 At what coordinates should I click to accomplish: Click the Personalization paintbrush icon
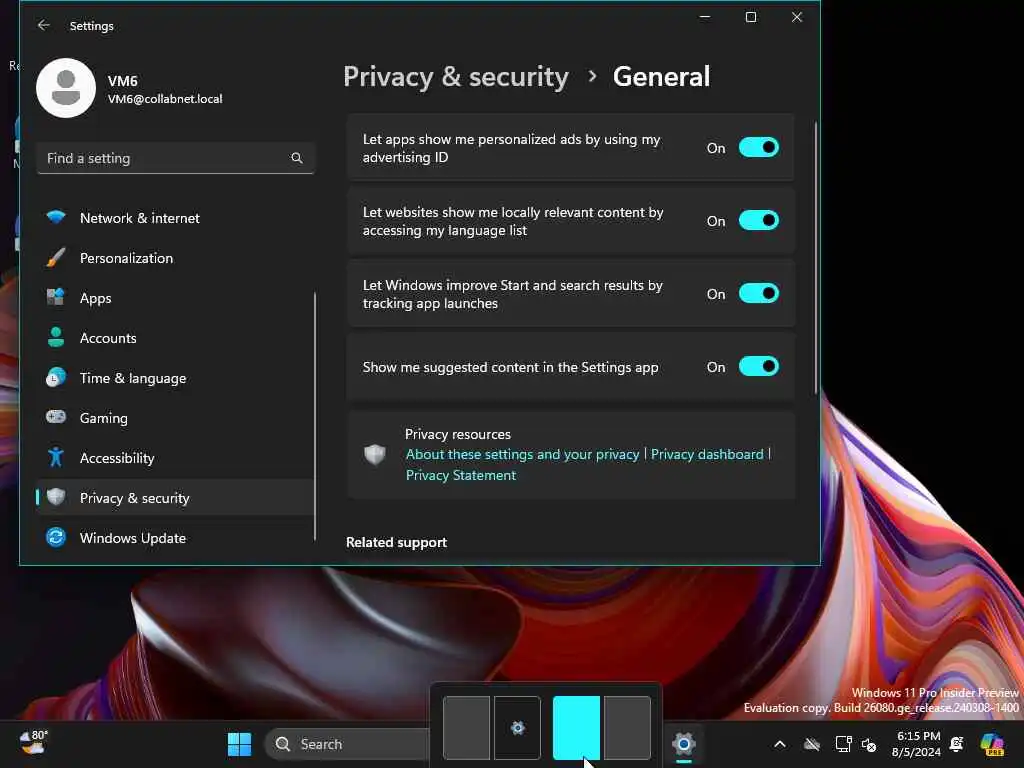click(x=56, y=257)
